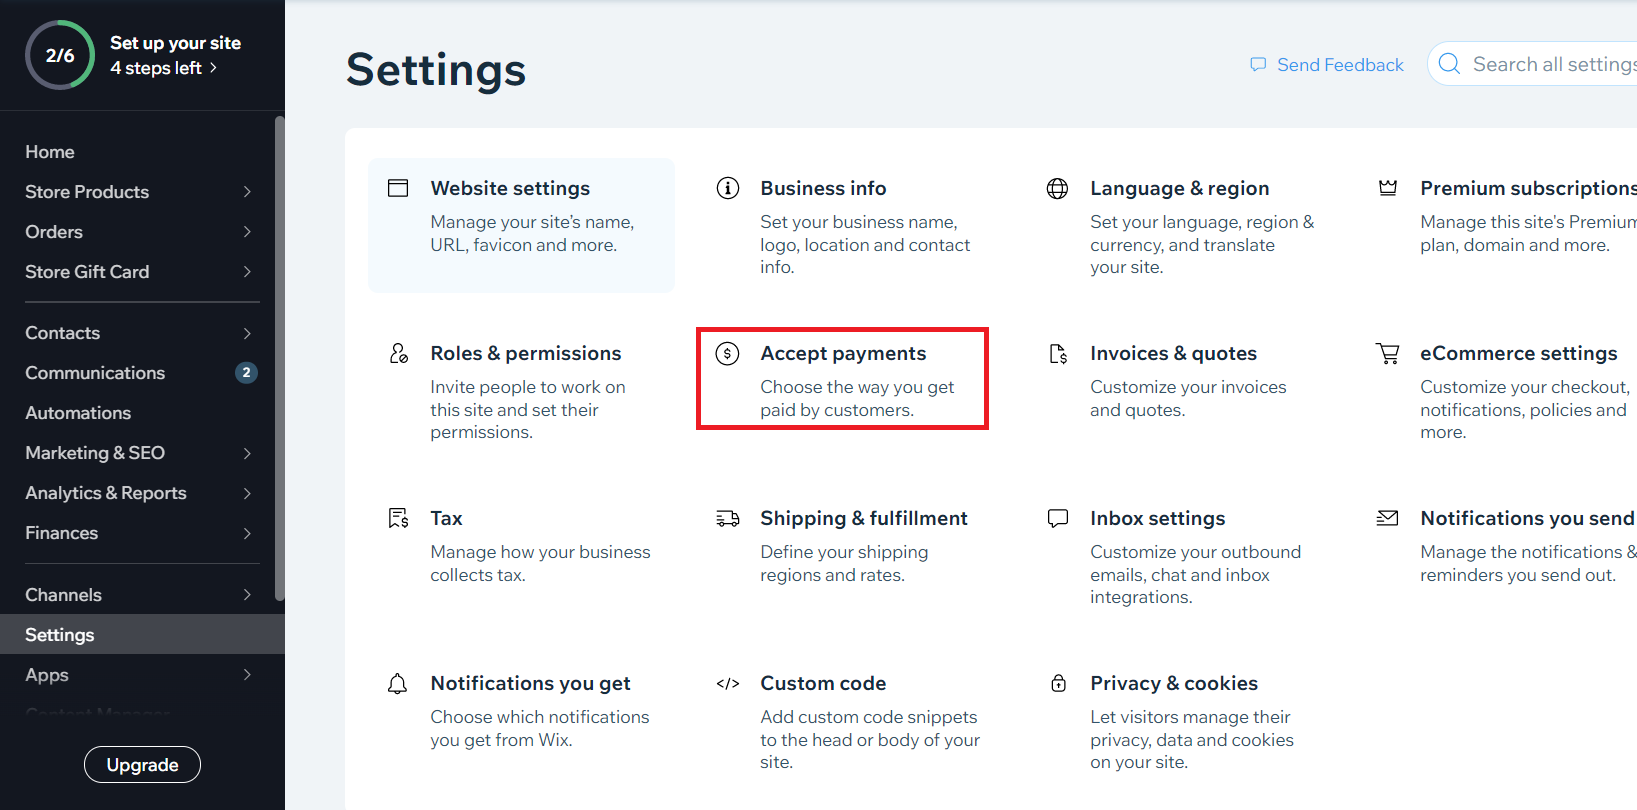Viewport: 1637px width, 810px height.
Task: Click the Language & region globe icon
Action: pos(1057,188)
